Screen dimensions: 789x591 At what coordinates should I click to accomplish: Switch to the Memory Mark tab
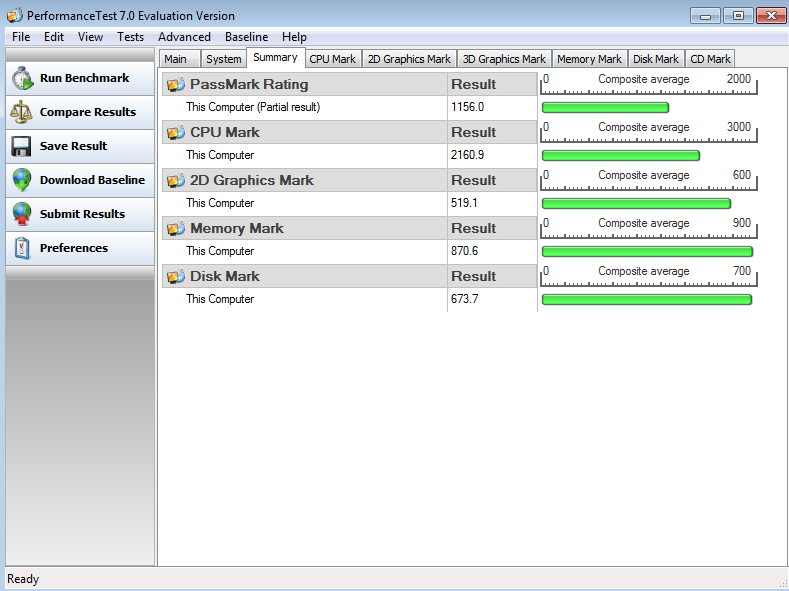[589, 59]
